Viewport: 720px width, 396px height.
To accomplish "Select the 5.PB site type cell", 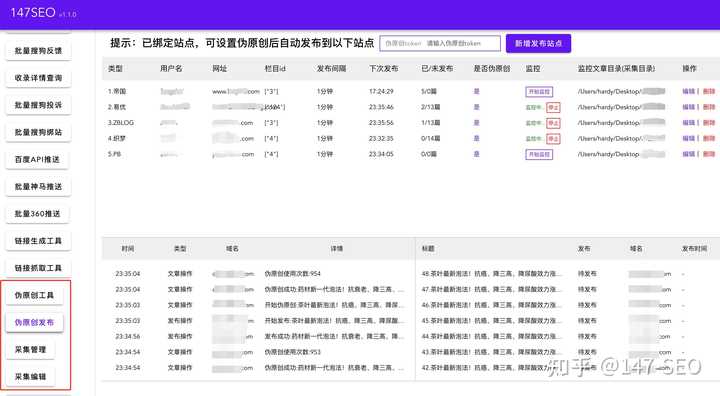I will (x=114, y=154).
